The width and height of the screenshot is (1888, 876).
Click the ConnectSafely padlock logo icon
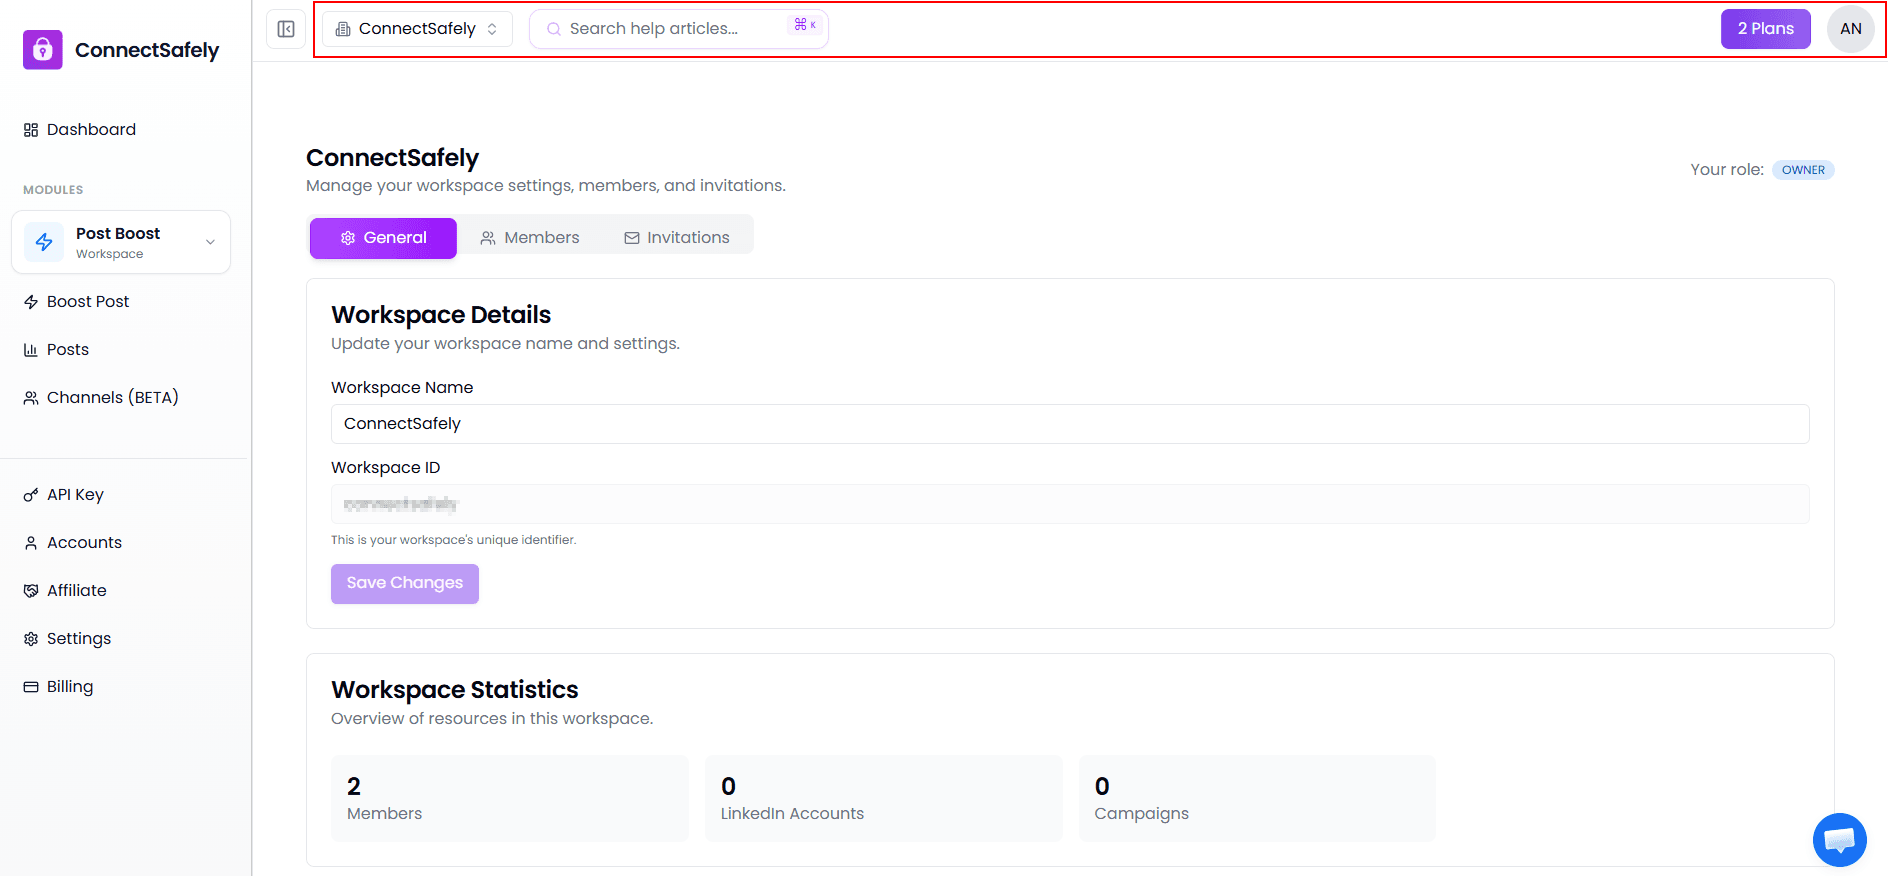(43, 50)
